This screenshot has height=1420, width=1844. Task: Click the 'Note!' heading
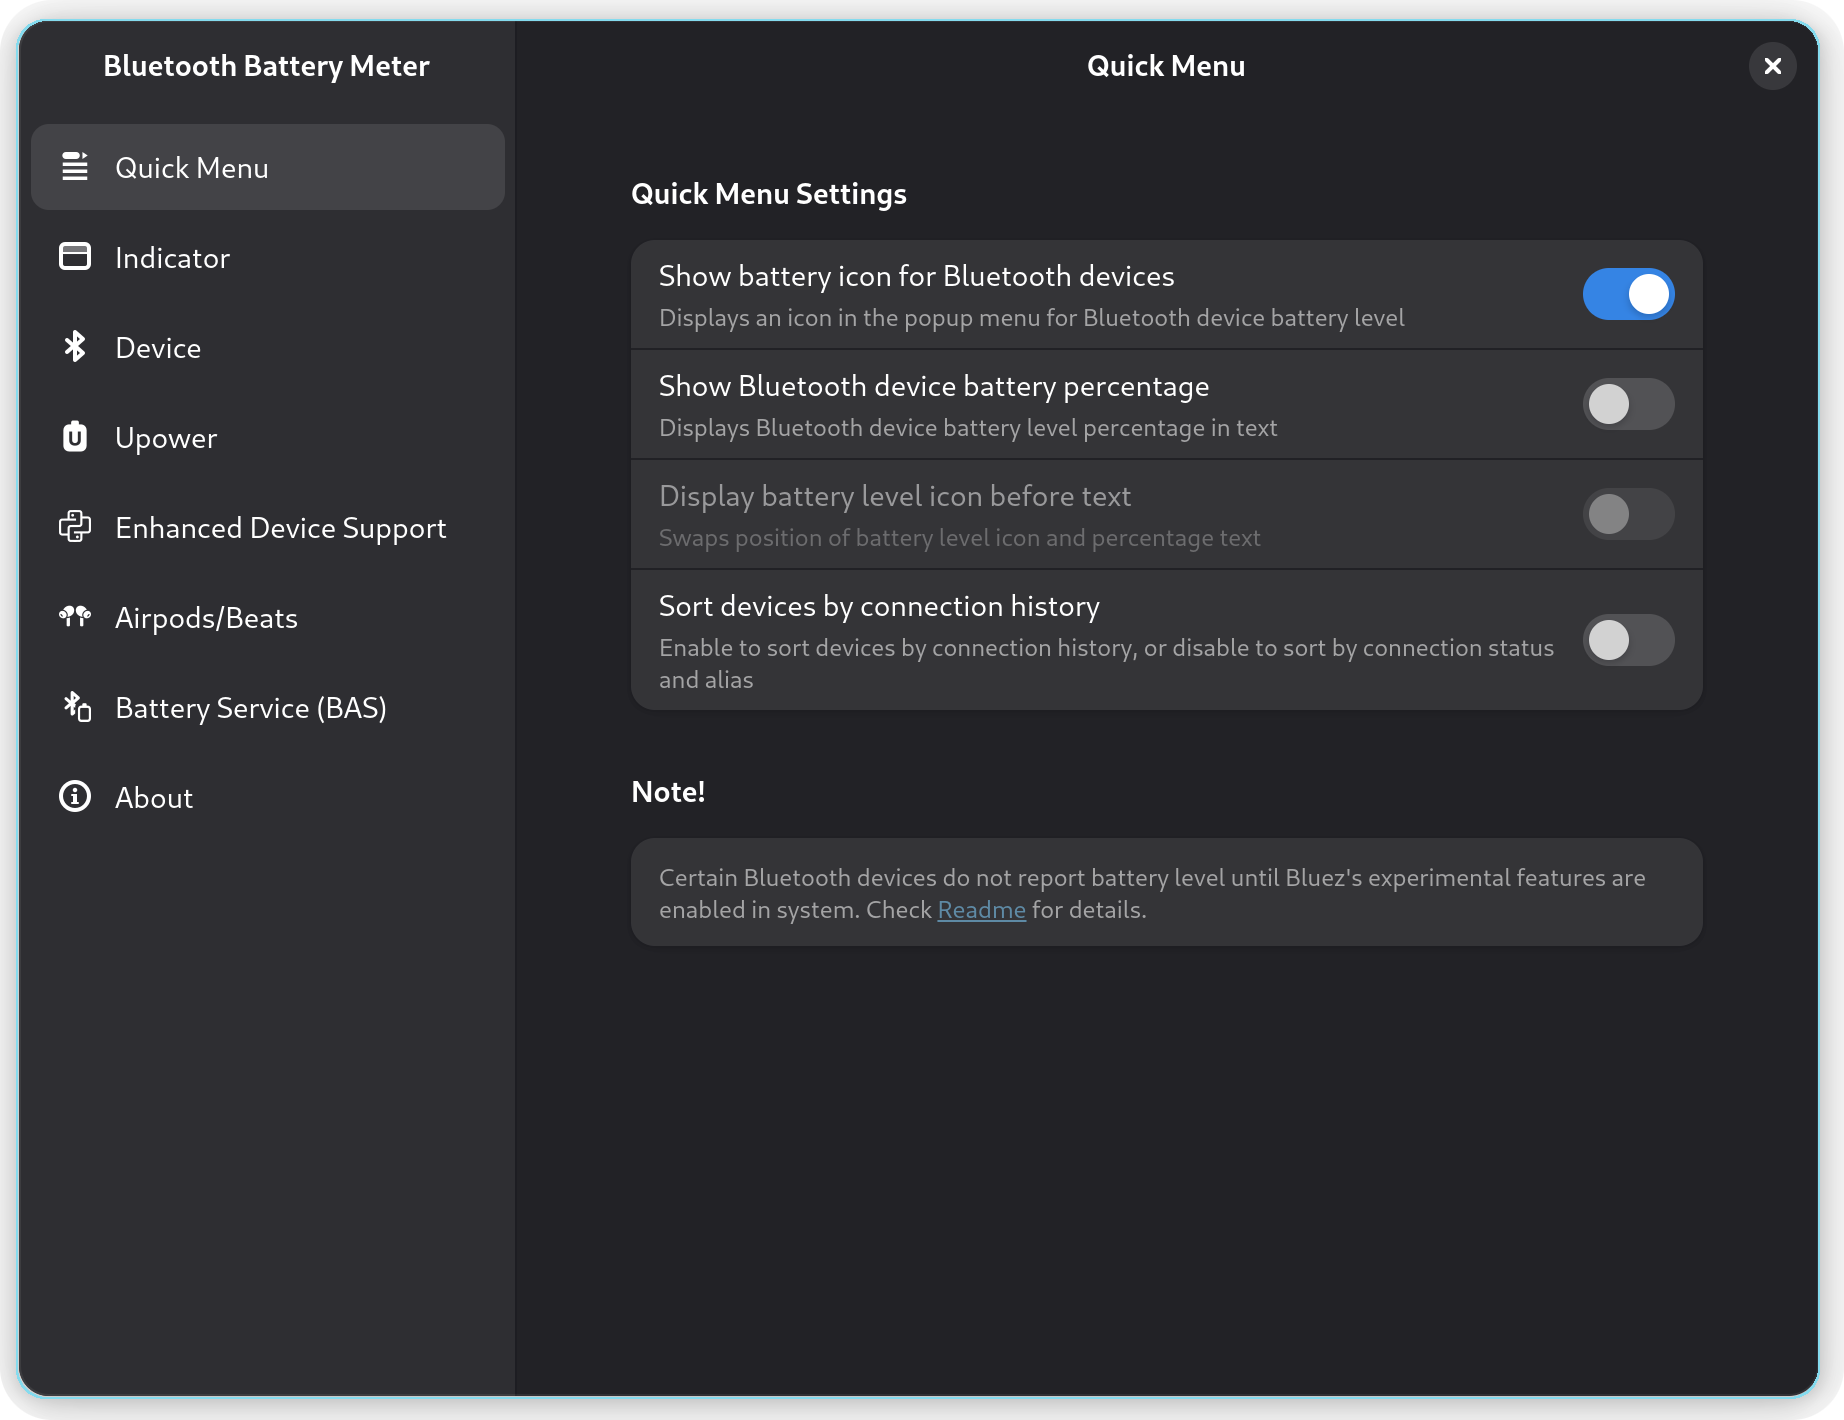(x=668, y=792)
